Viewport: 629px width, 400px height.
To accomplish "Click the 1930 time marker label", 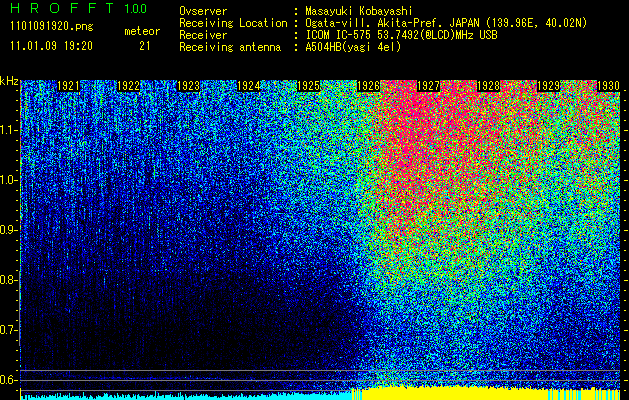I will point(609,86).
